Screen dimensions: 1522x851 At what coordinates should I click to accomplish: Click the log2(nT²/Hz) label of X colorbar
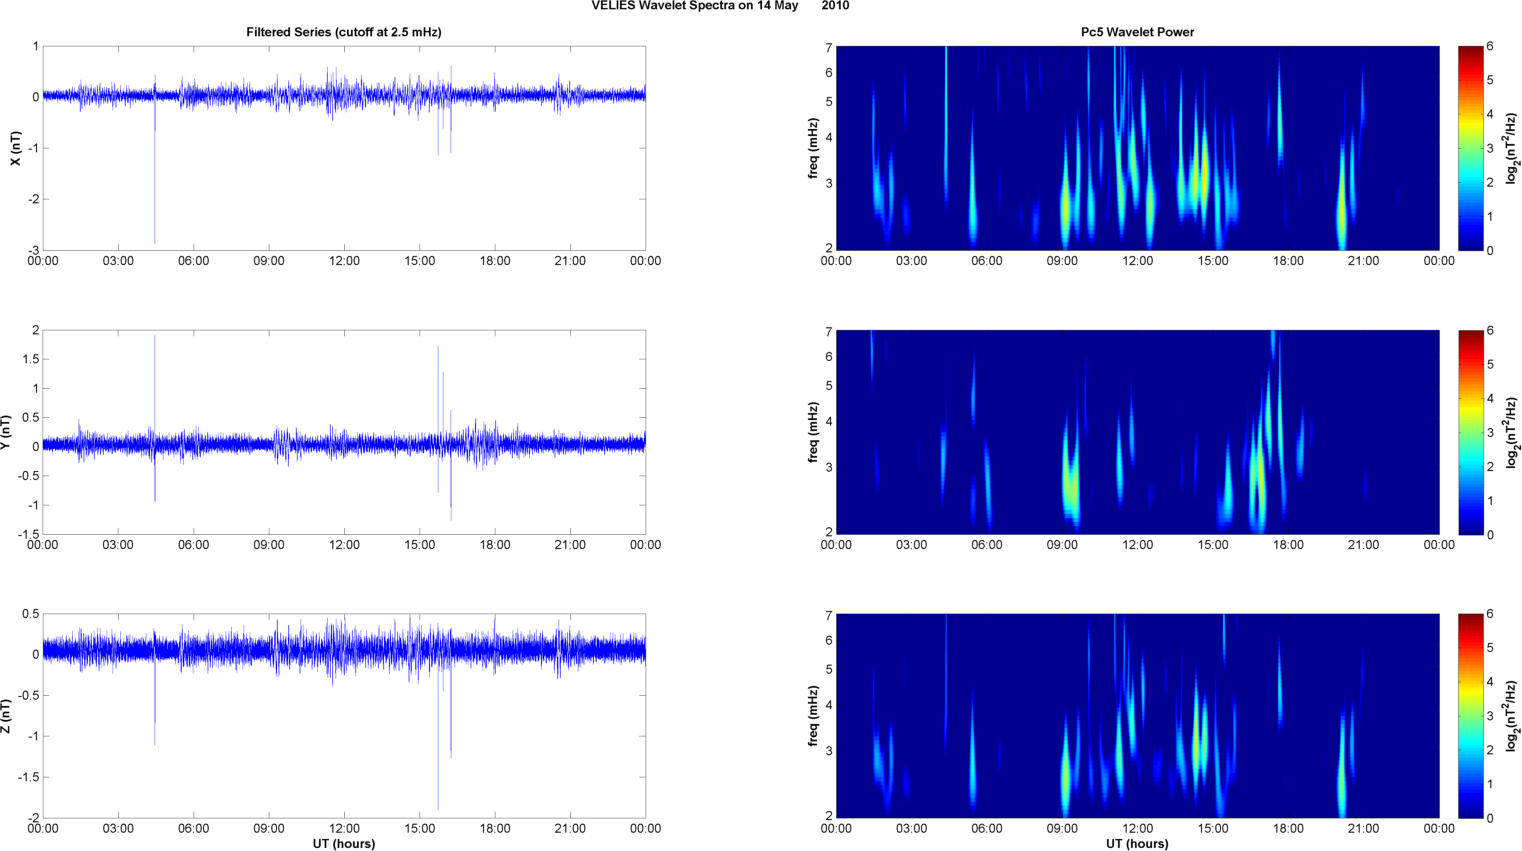coord(1513,148)
